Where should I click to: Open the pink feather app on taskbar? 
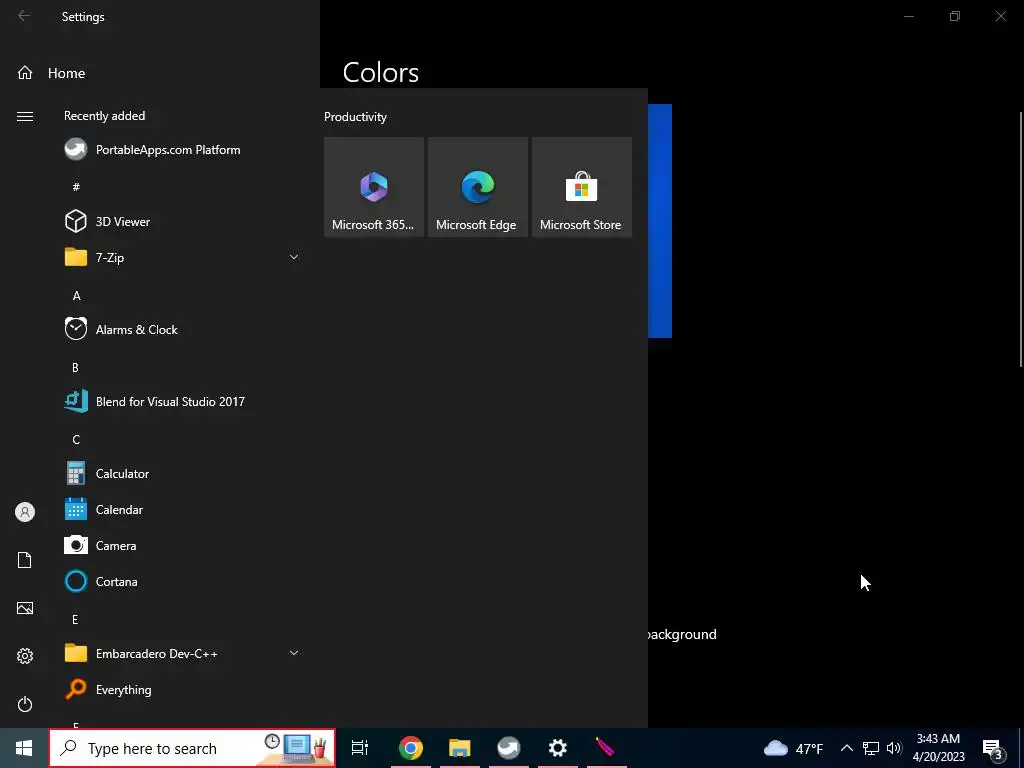pos(606,748)
